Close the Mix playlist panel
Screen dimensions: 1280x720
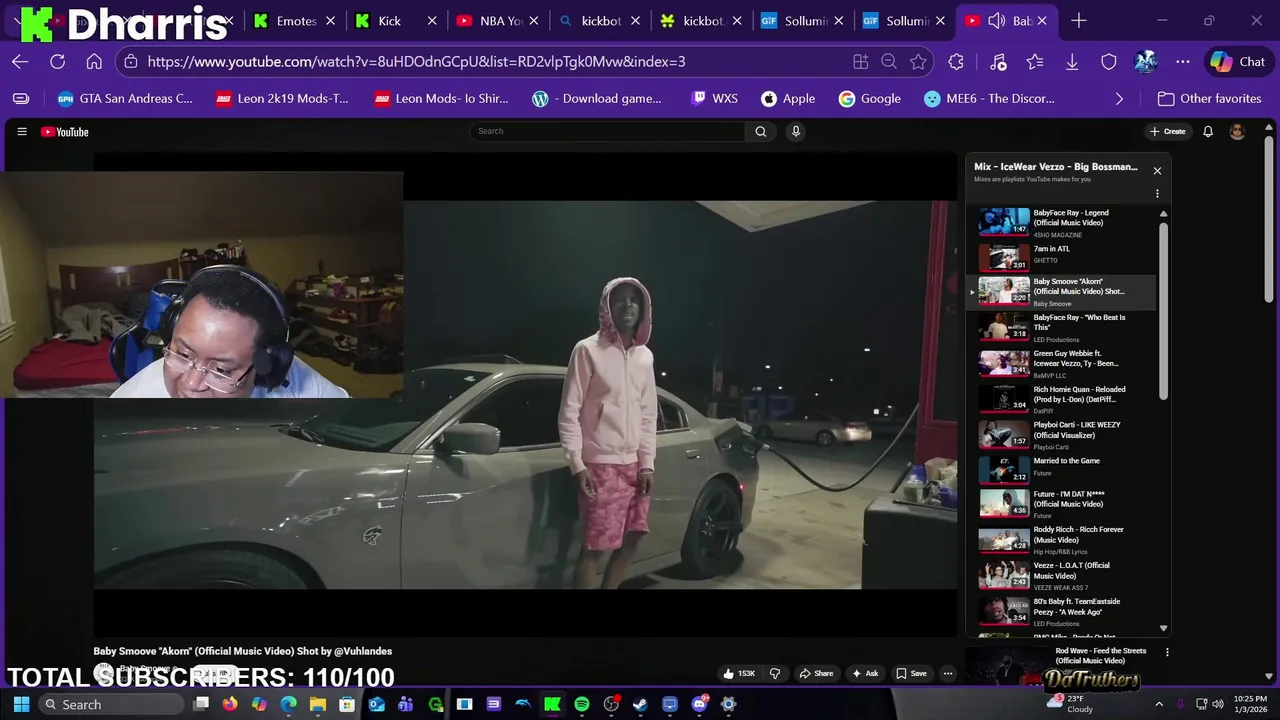(1157, 171)
